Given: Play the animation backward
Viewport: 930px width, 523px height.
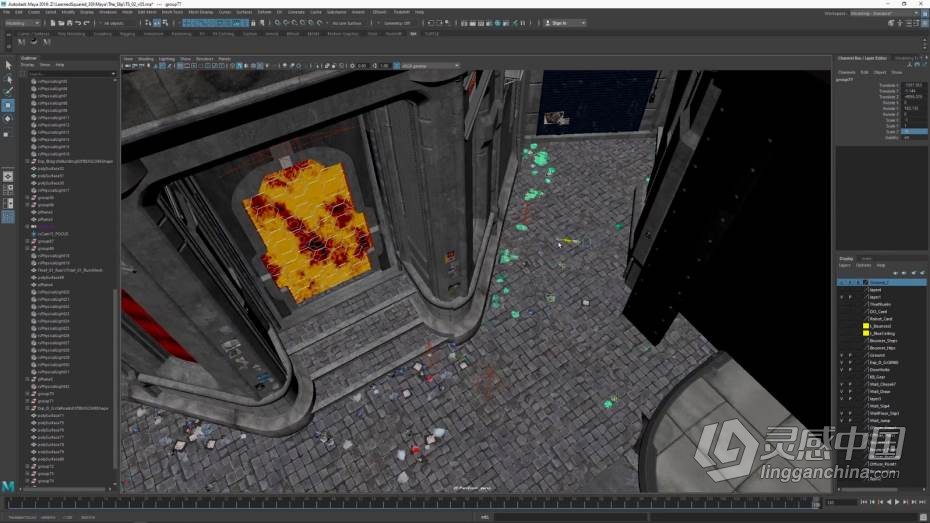Looking at the screenshot, I should pos(888,502).
